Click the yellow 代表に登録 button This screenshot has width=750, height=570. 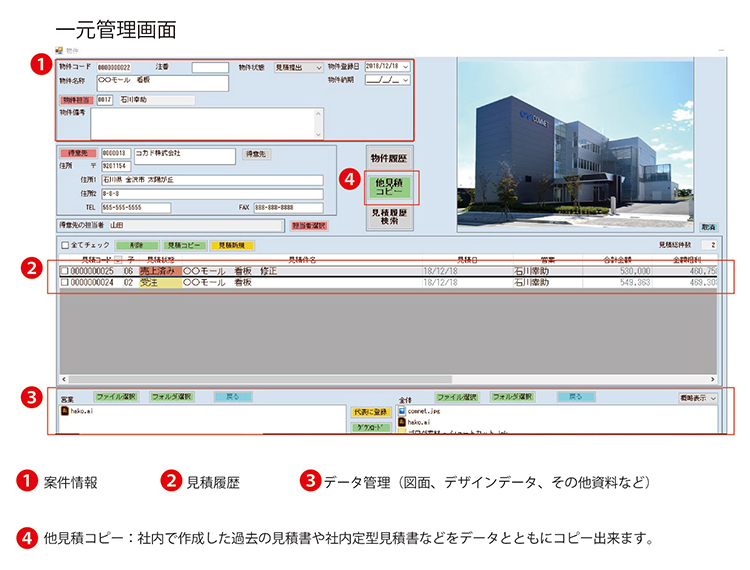[x=371, y=412]
